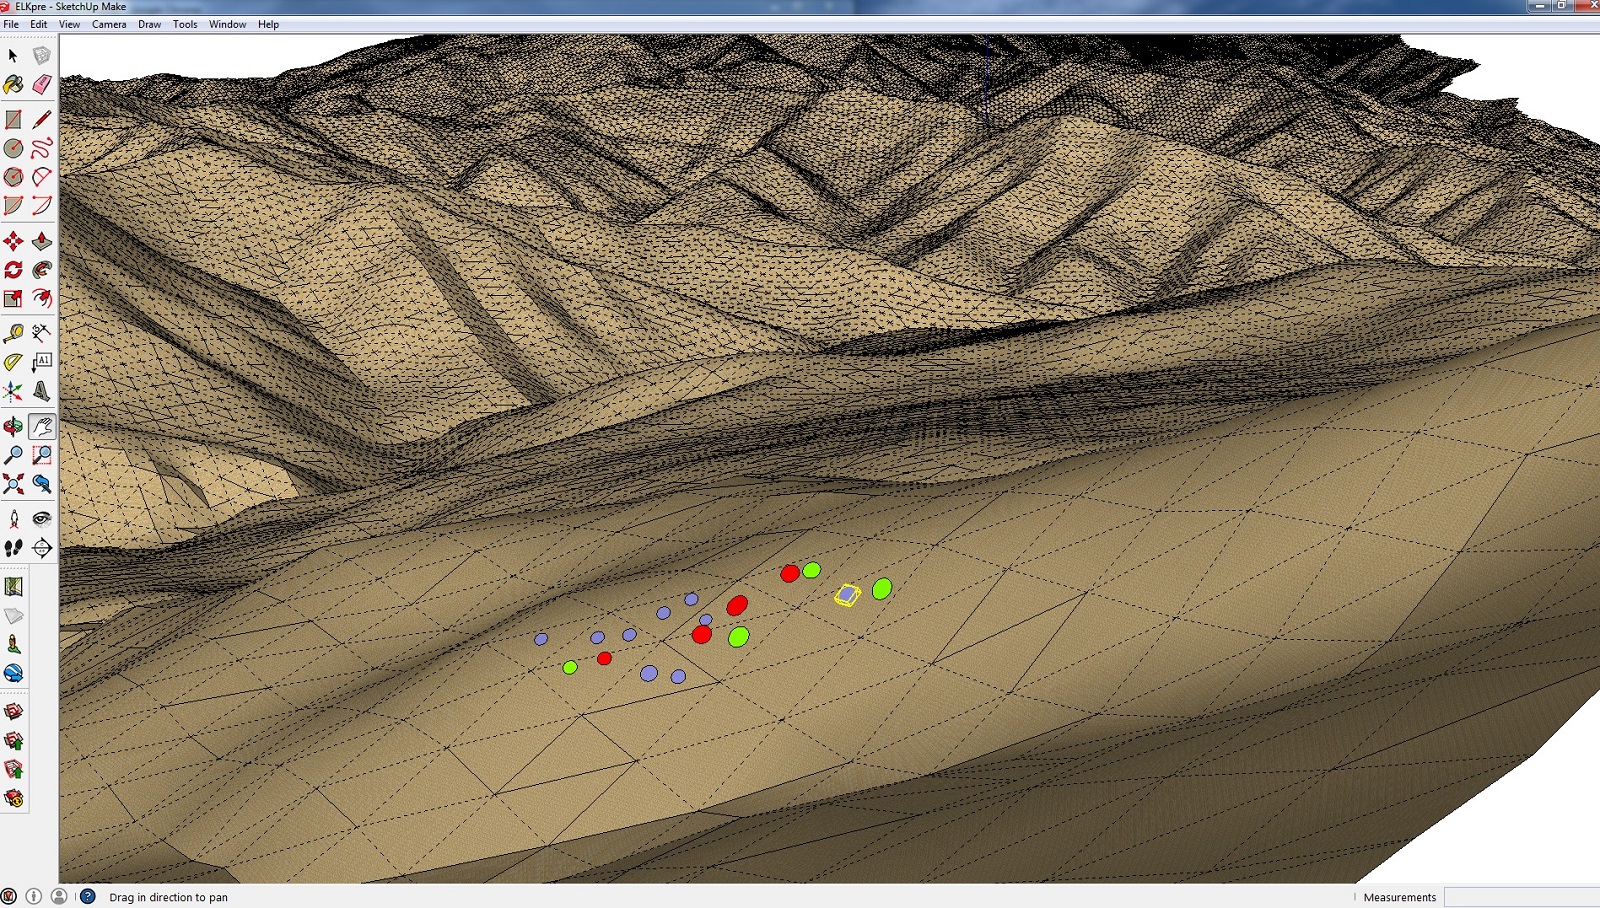
Task: Choose the Tape Measure tool
Action: (13, 333)
